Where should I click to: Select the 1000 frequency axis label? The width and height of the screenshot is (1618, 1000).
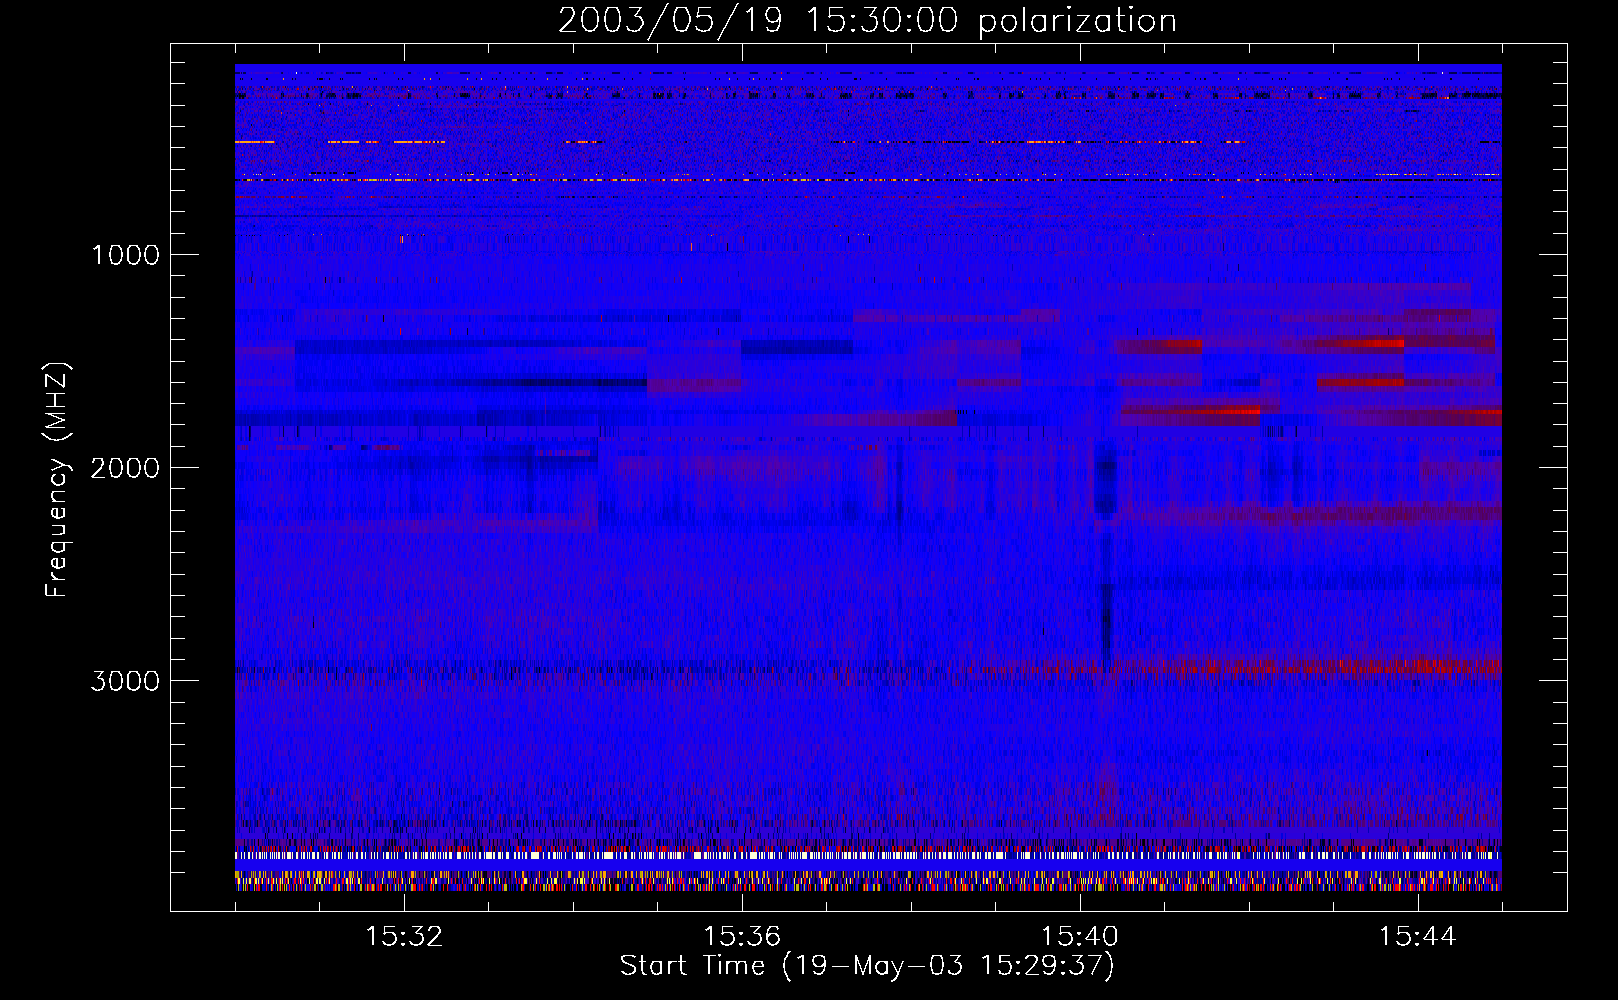pos(125,255)
